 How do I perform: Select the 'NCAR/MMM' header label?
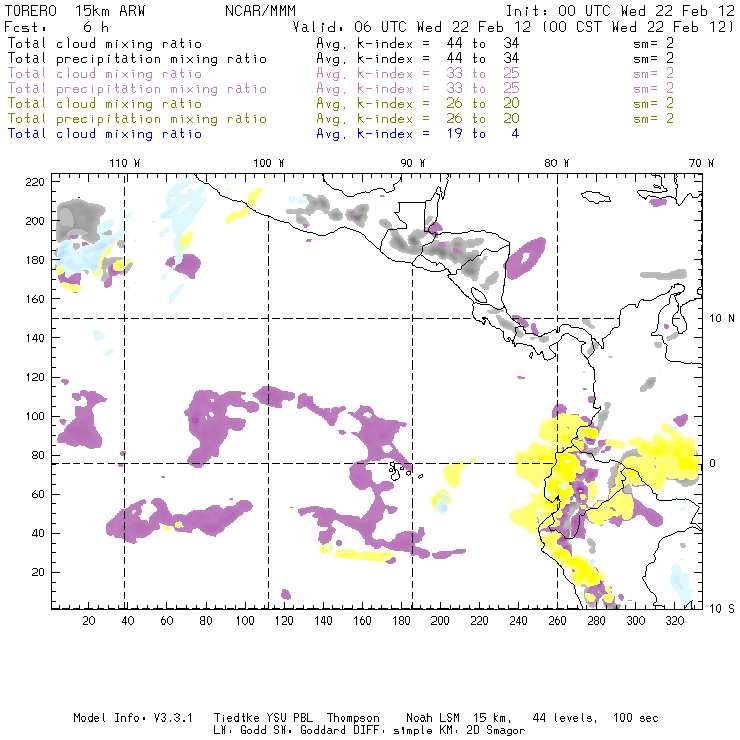tap(260, 11)
